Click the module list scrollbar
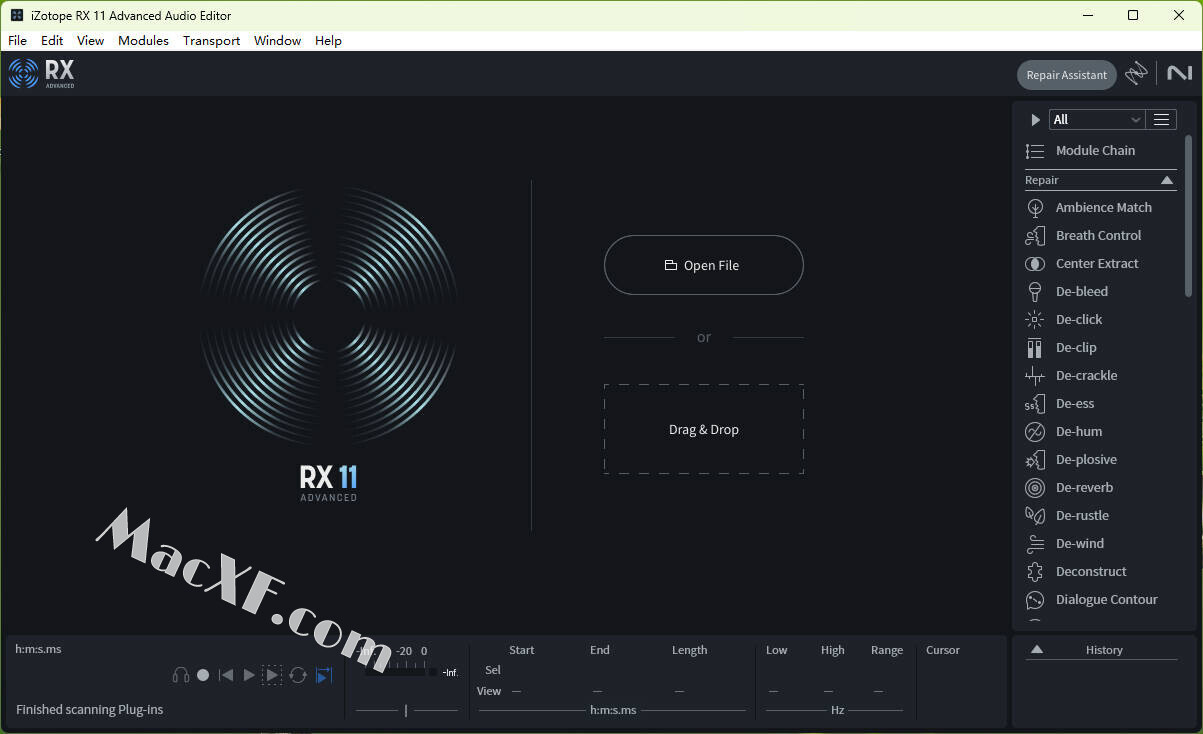 [x=1189, y=215]
